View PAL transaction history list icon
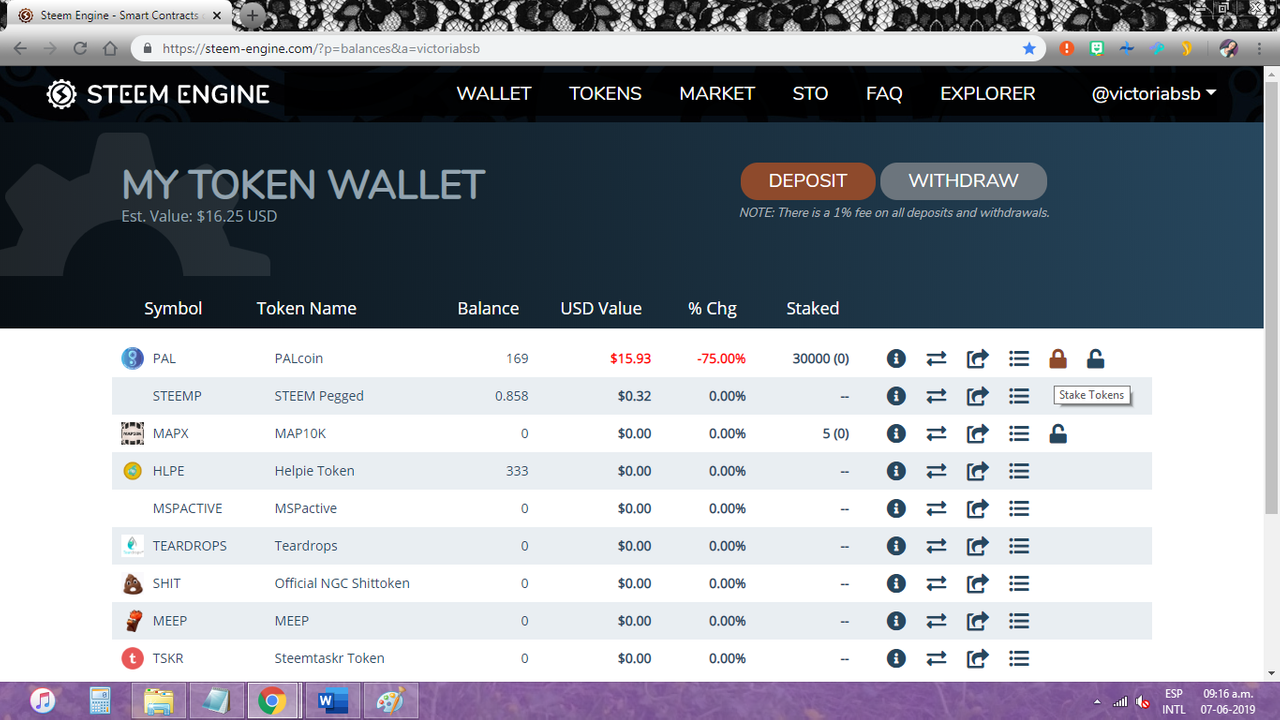1280x720 pixels. coord(1018,358)
